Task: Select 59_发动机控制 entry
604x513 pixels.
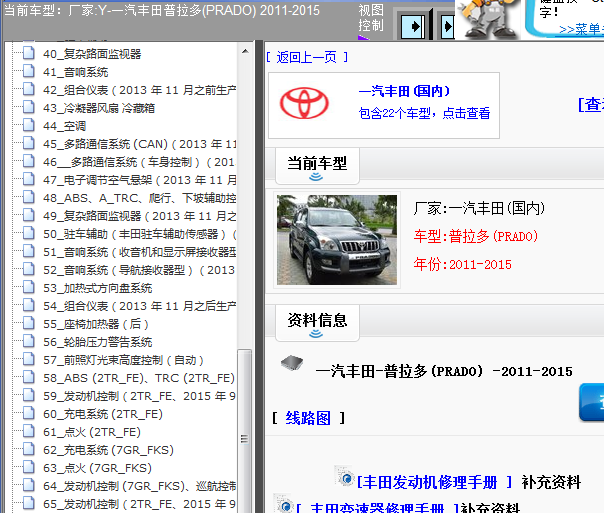Action: click(139, 396)
